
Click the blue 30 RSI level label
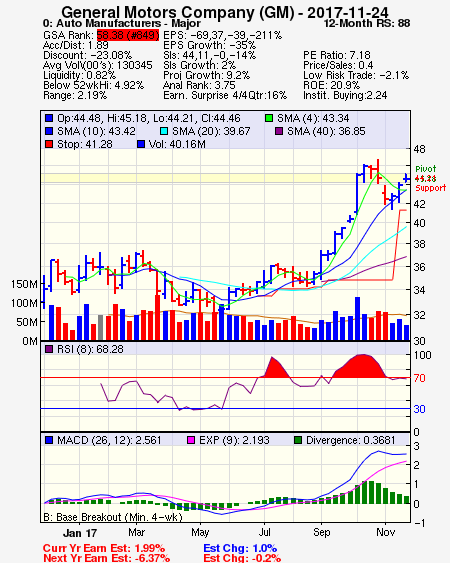point(419,409)
